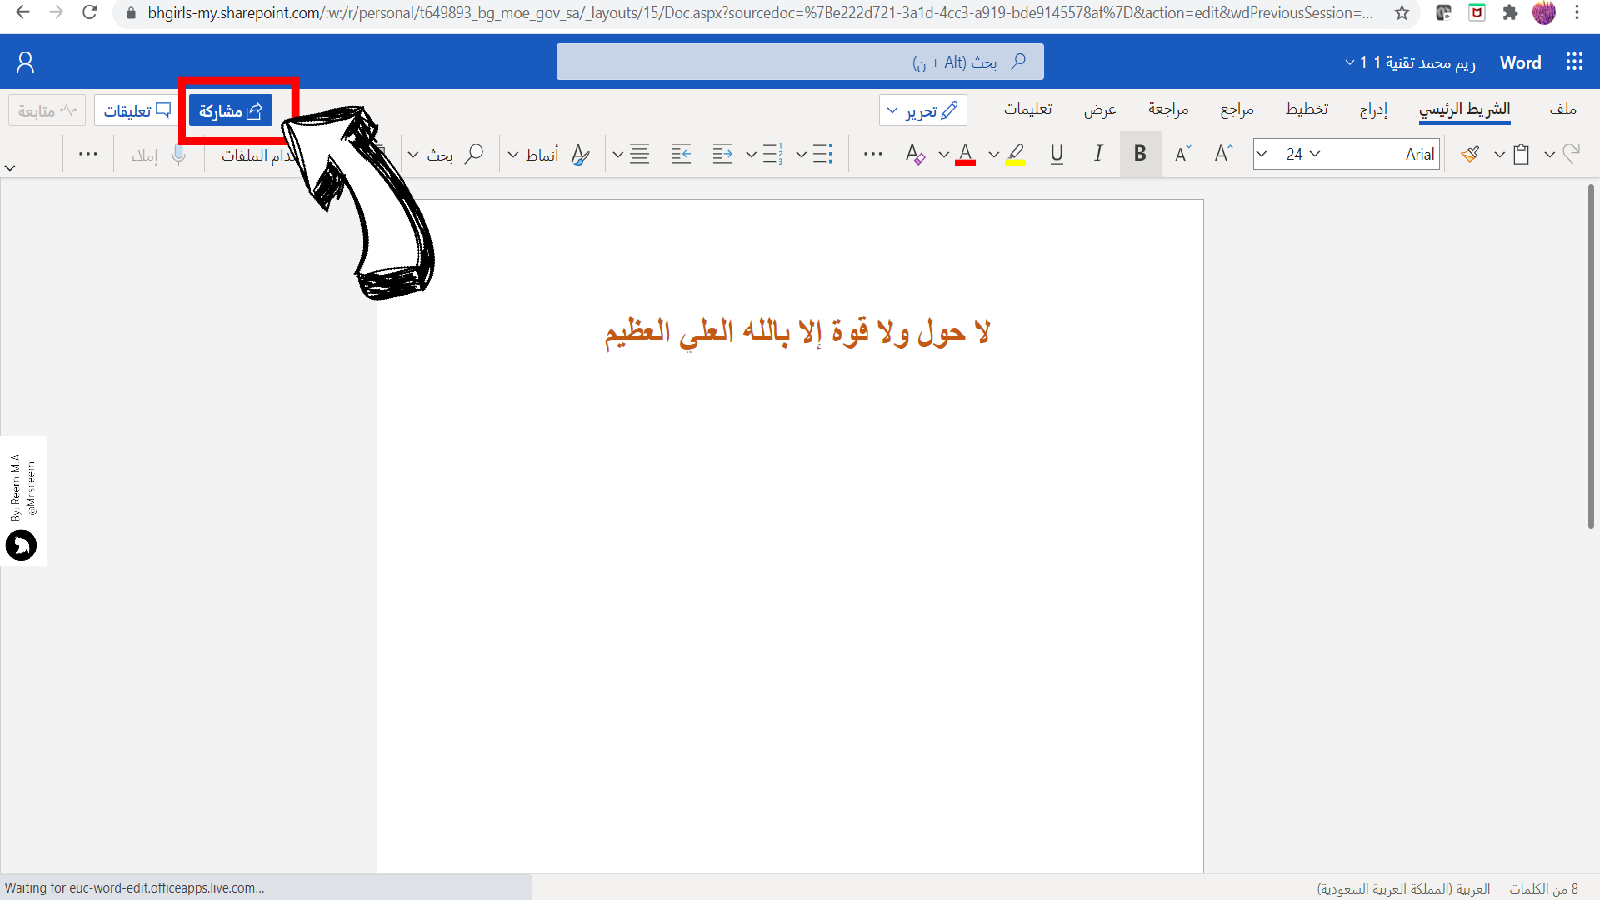This screenshot has width=1600, height=900.
Task: Apply the yellow text highlight color
Action: tap(1015, 154)
